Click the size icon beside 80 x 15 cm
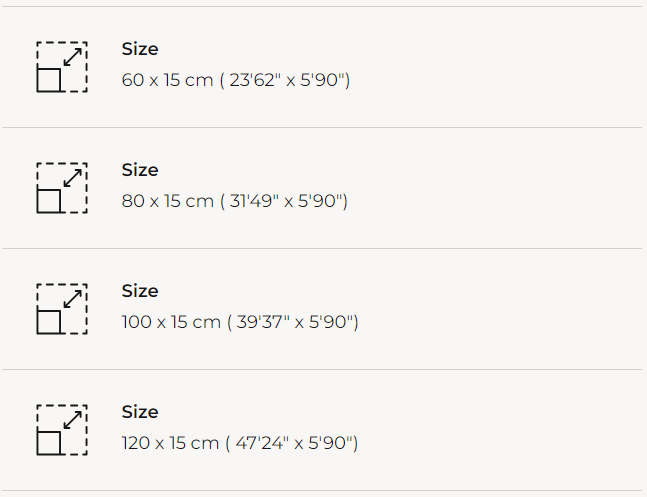 62,187
